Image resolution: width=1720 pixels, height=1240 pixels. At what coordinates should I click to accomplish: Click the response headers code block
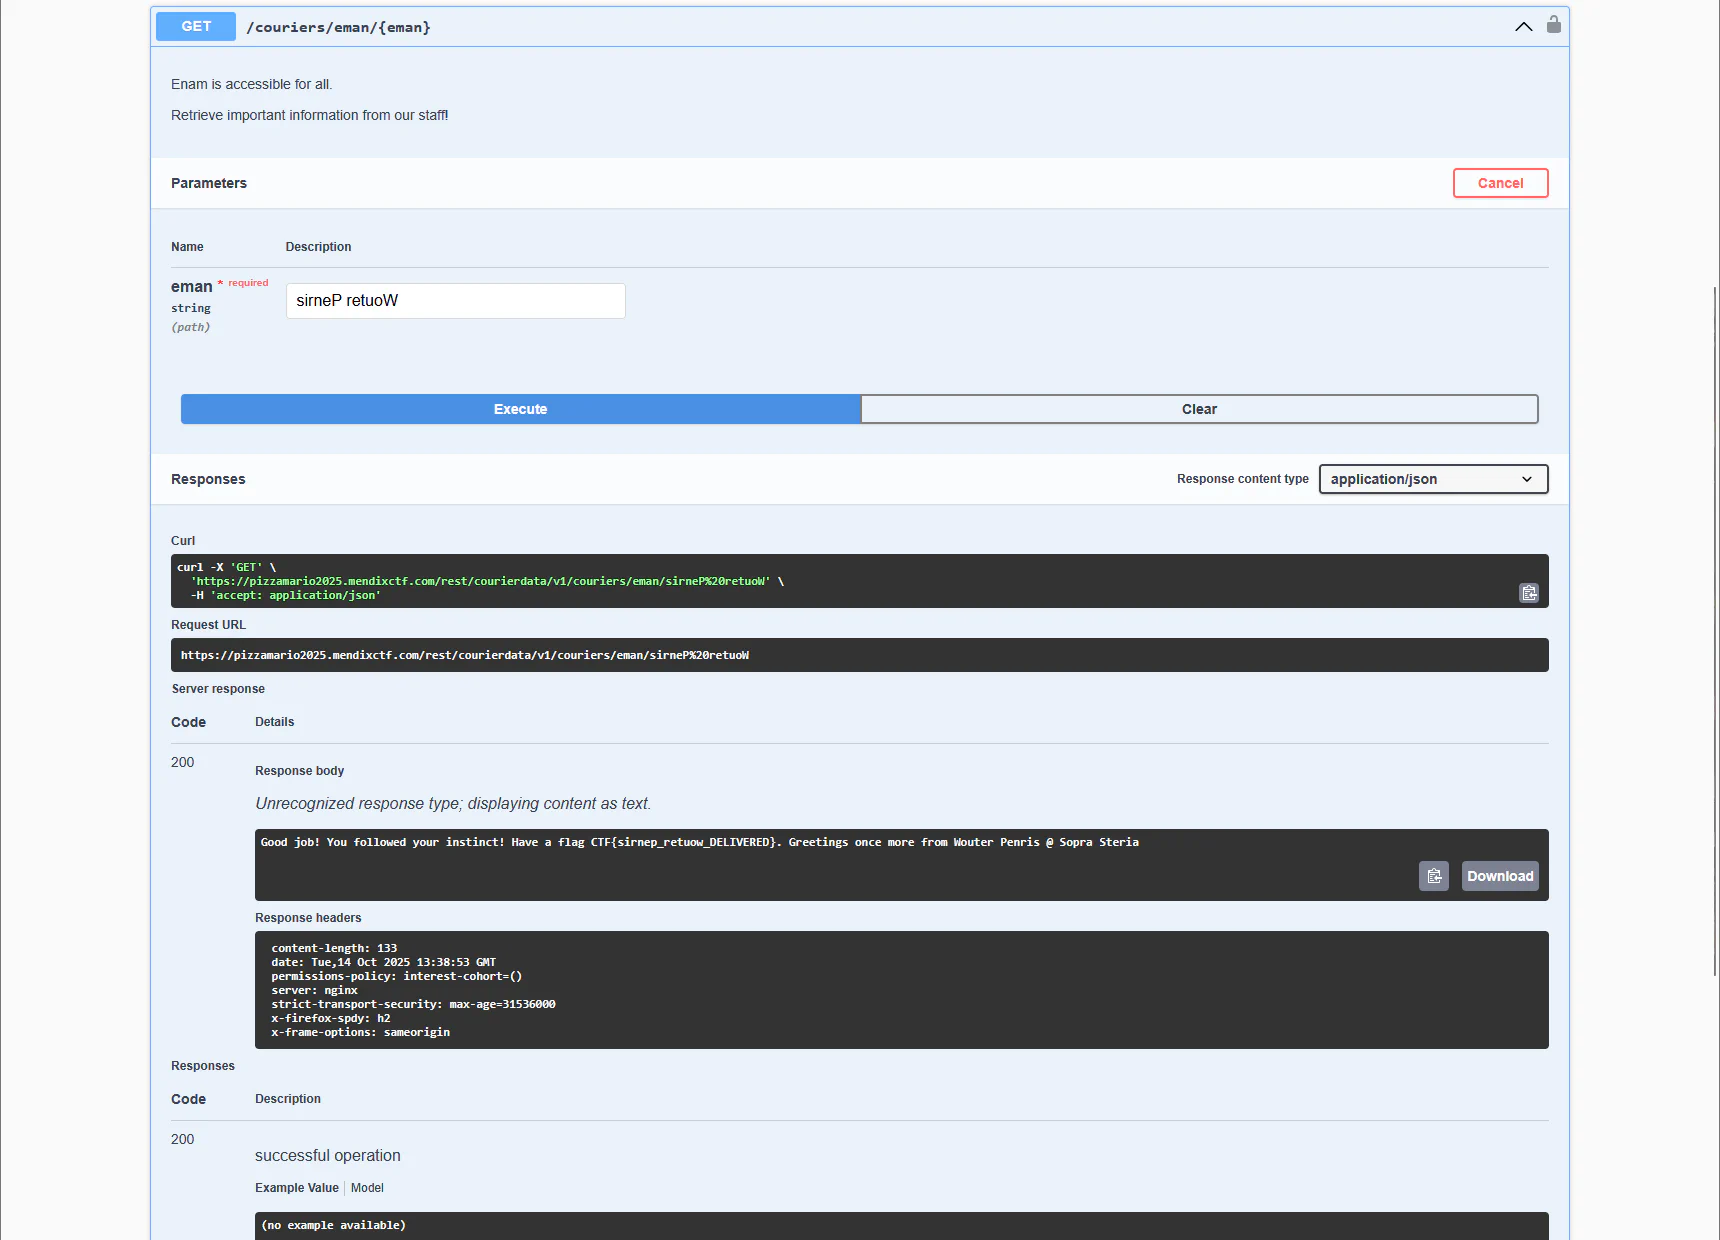[900, 990]
